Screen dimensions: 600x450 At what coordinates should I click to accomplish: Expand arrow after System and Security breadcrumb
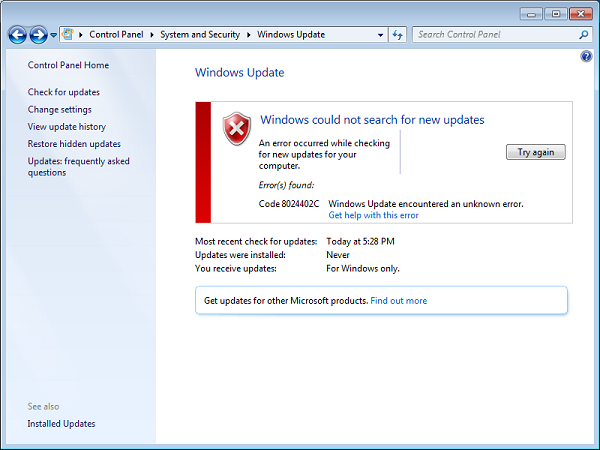[x=249, y=35]
